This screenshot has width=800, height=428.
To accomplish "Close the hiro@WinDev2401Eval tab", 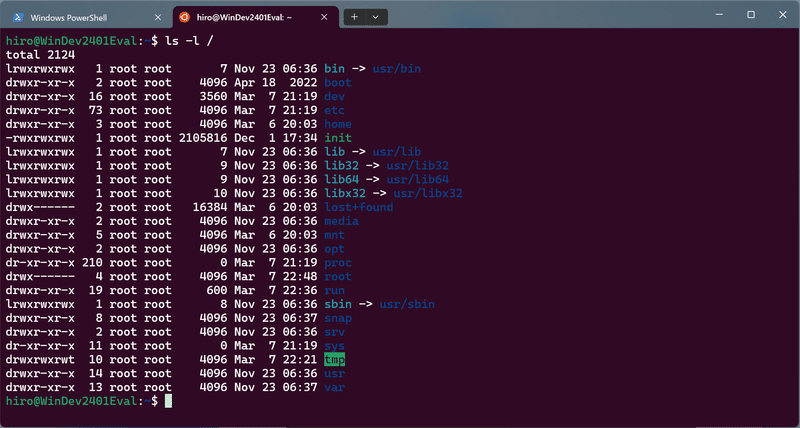I will [324, 17].
